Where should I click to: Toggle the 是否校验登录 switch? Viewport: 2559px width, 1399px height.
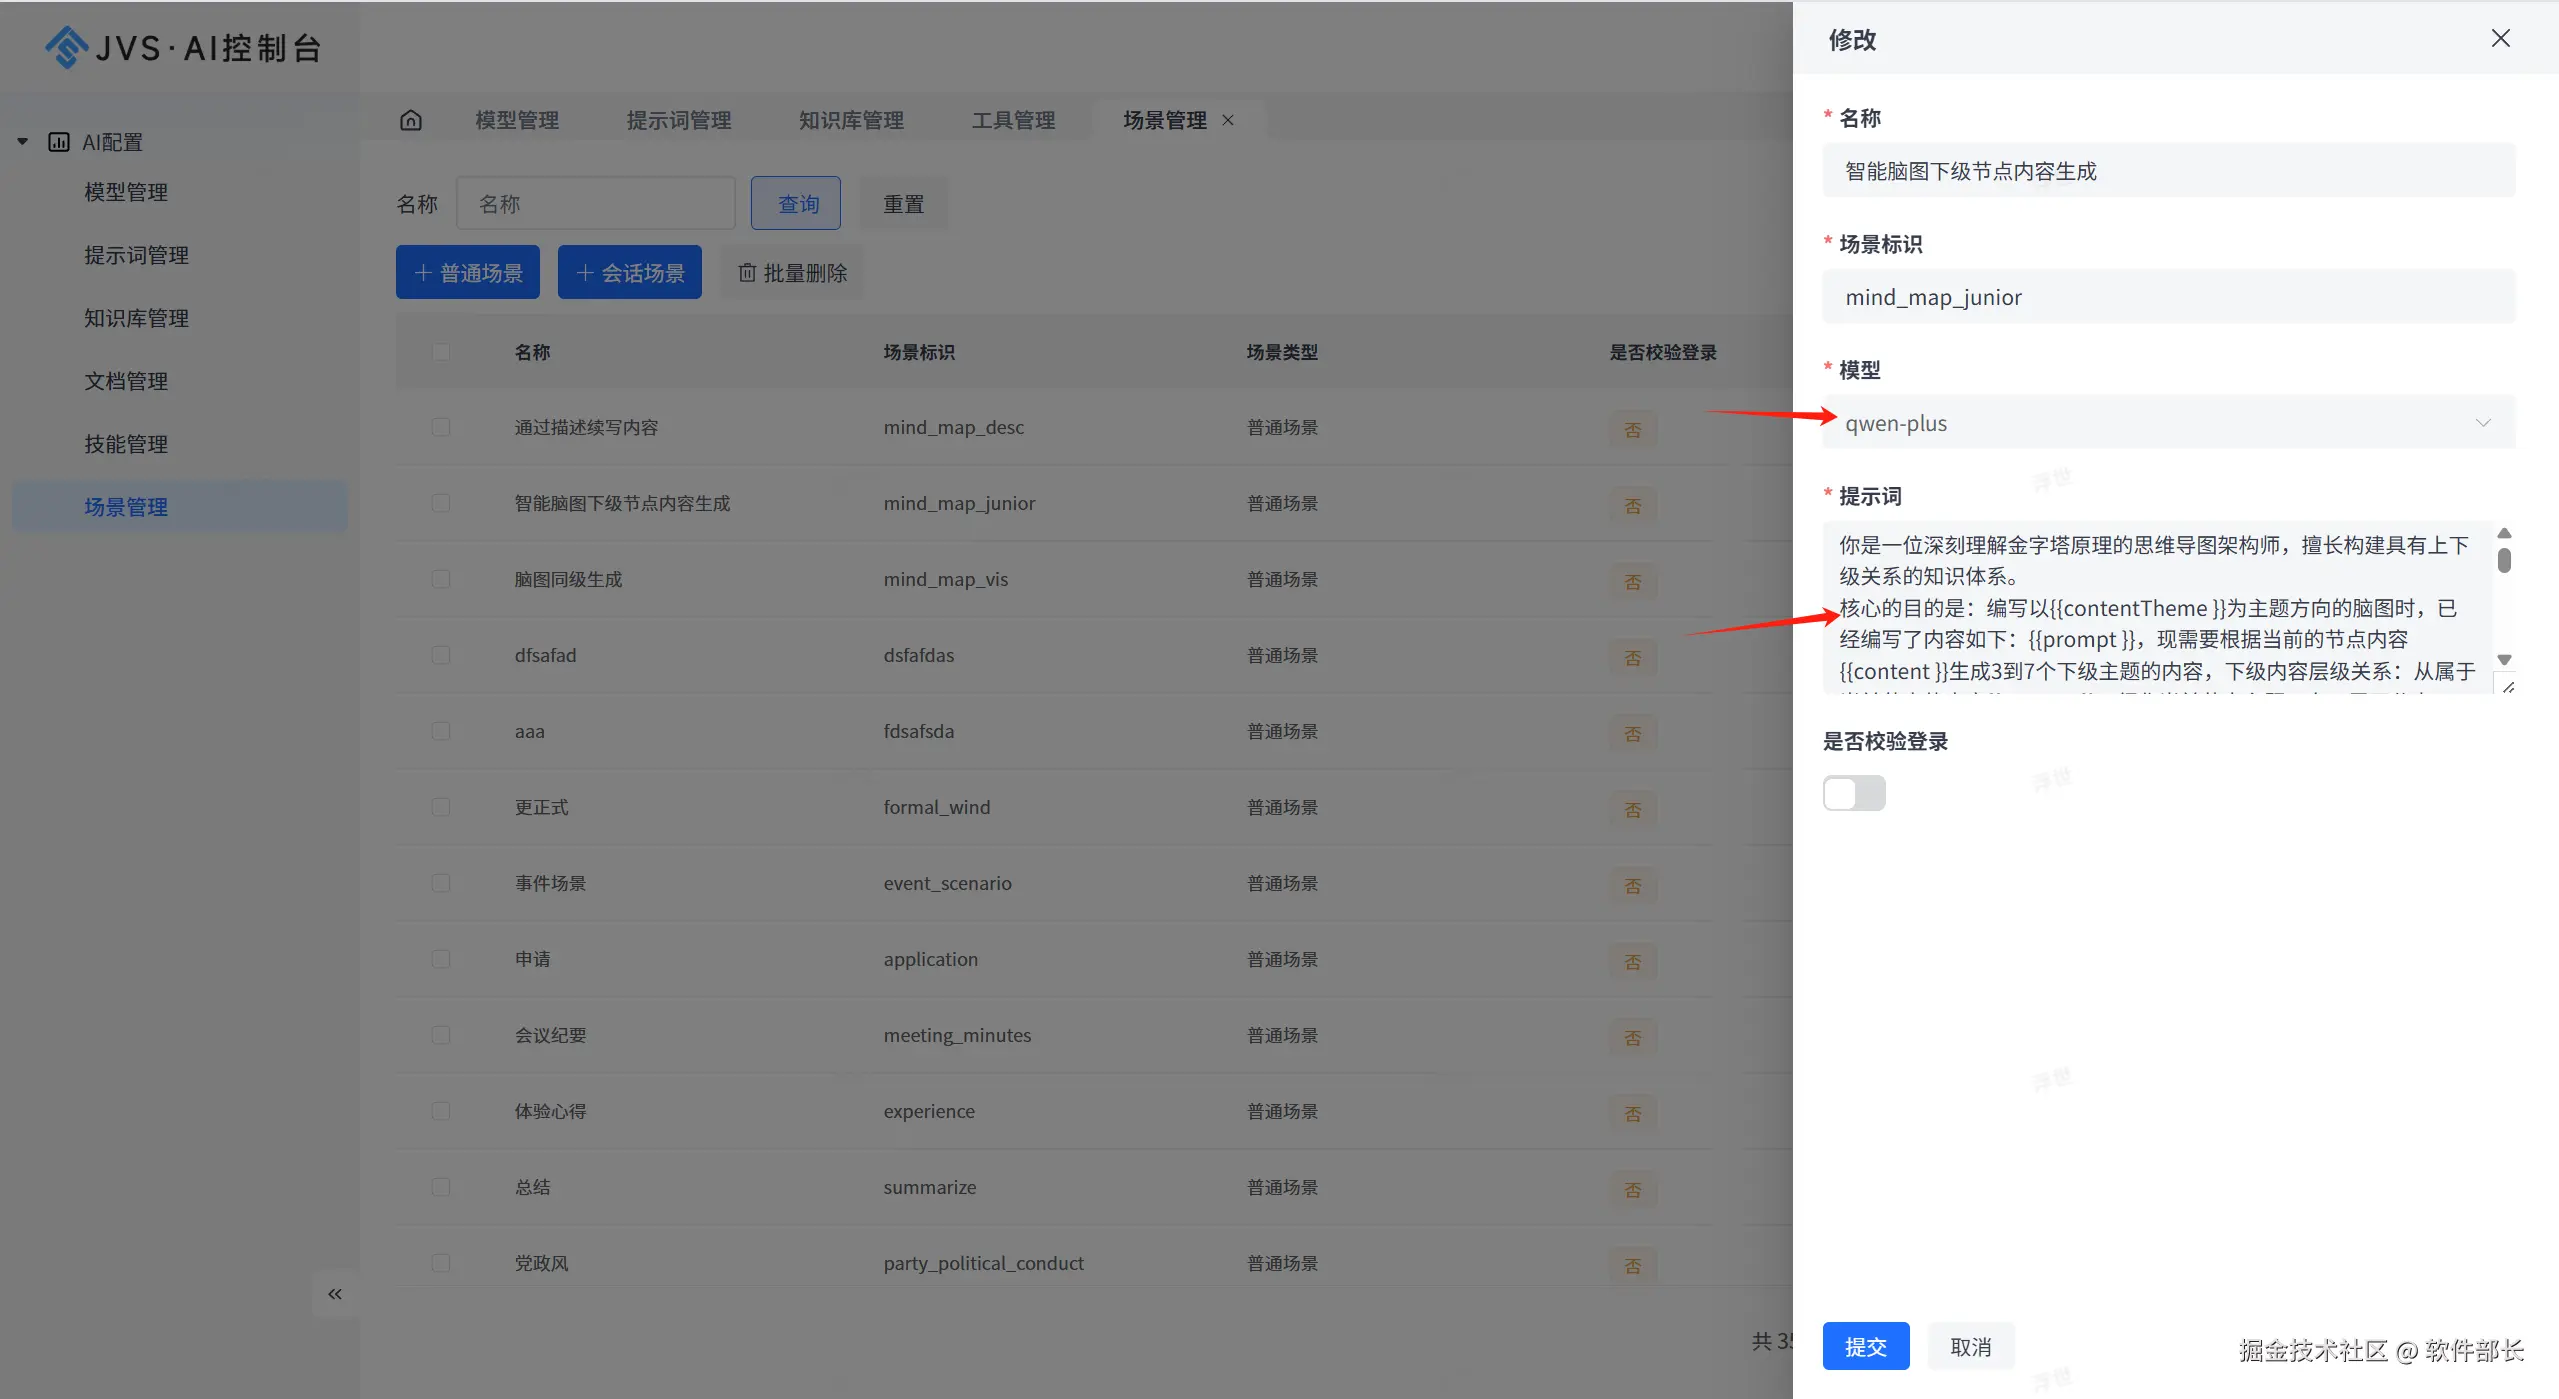pyautogui.click(x=1853, y=793)
